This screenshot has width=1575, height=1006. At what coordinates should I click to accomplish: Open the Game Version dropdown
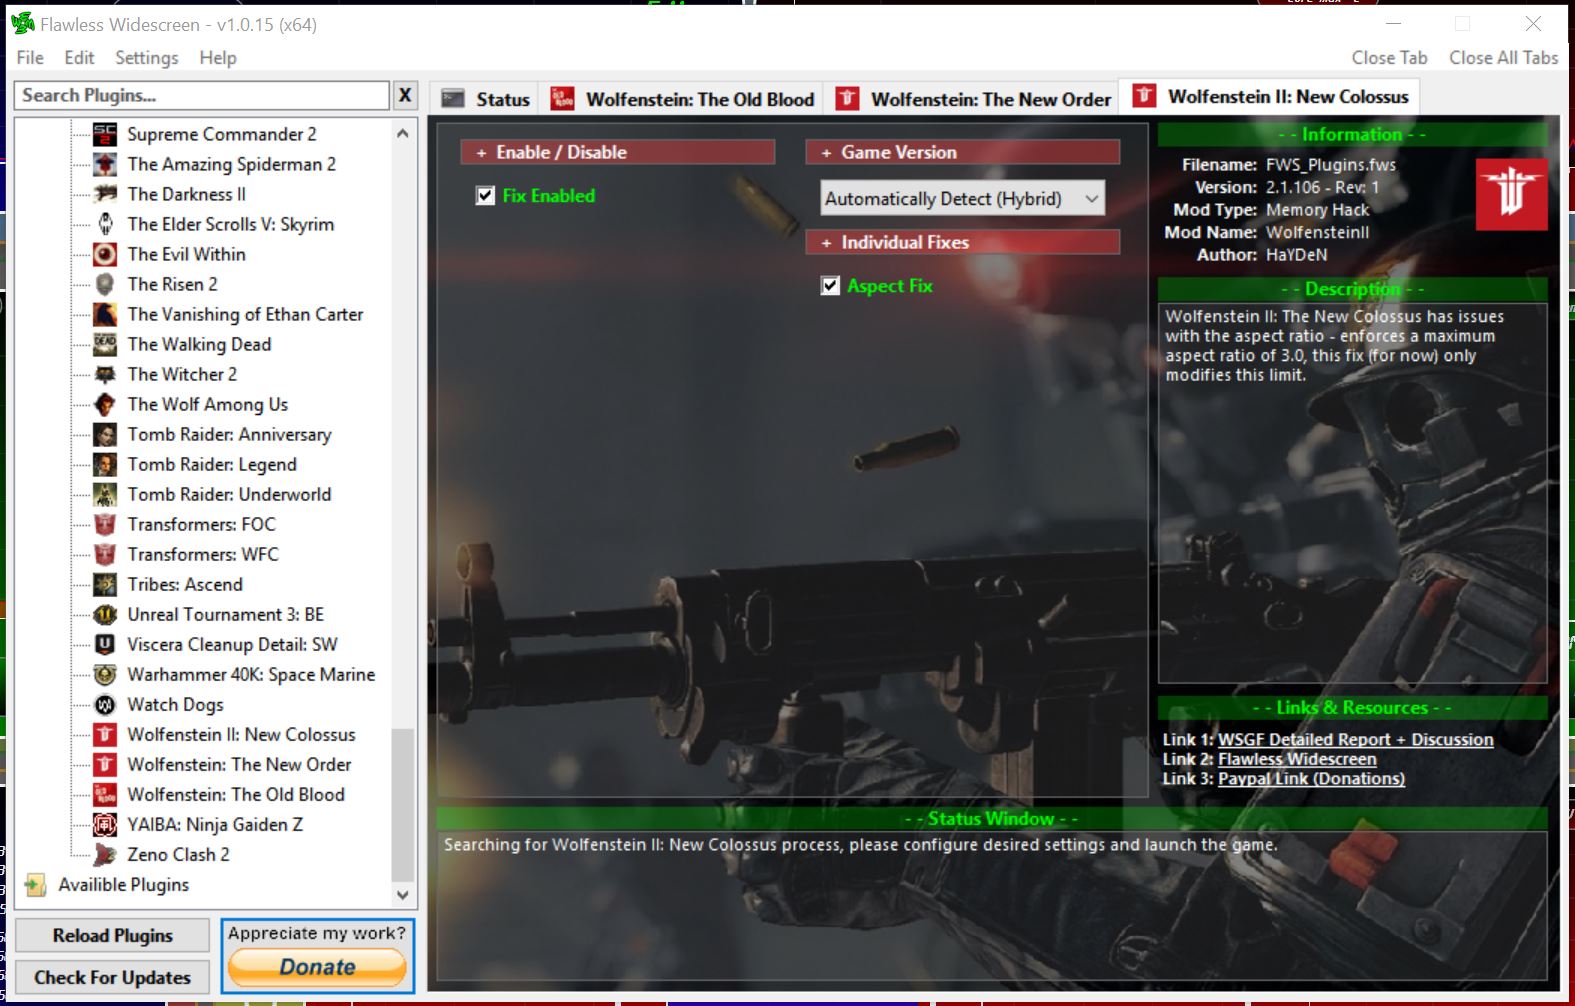[x=962, y=198]
